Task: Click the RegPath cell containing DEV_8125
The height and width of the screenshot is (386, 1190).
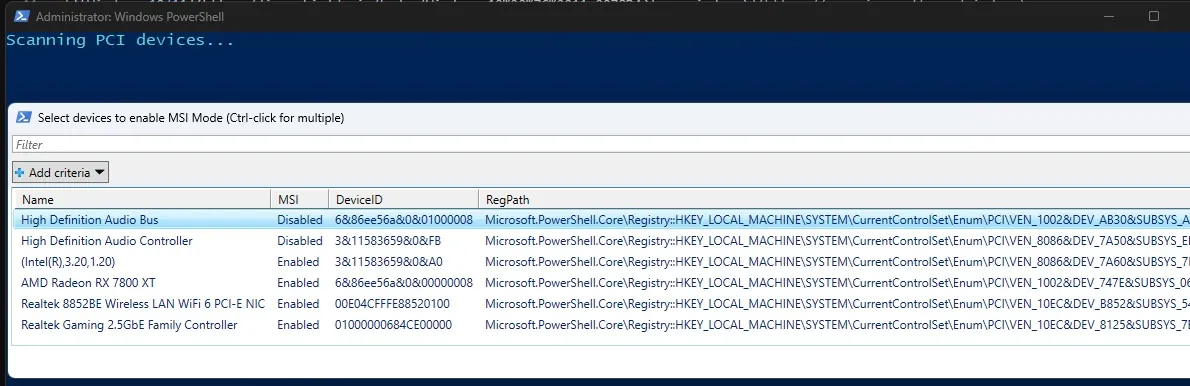Action: coord(838,325)
